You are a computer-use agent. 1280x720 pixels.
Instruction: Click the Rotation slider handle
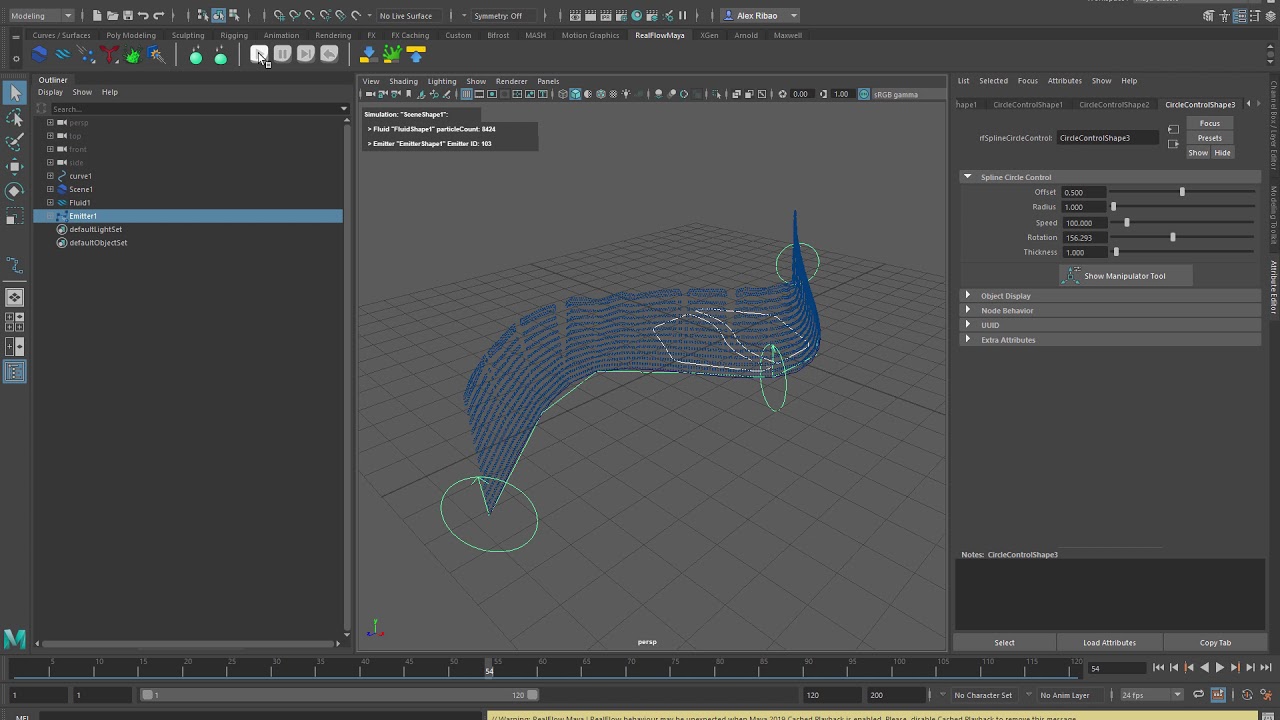click(1173, 238)
